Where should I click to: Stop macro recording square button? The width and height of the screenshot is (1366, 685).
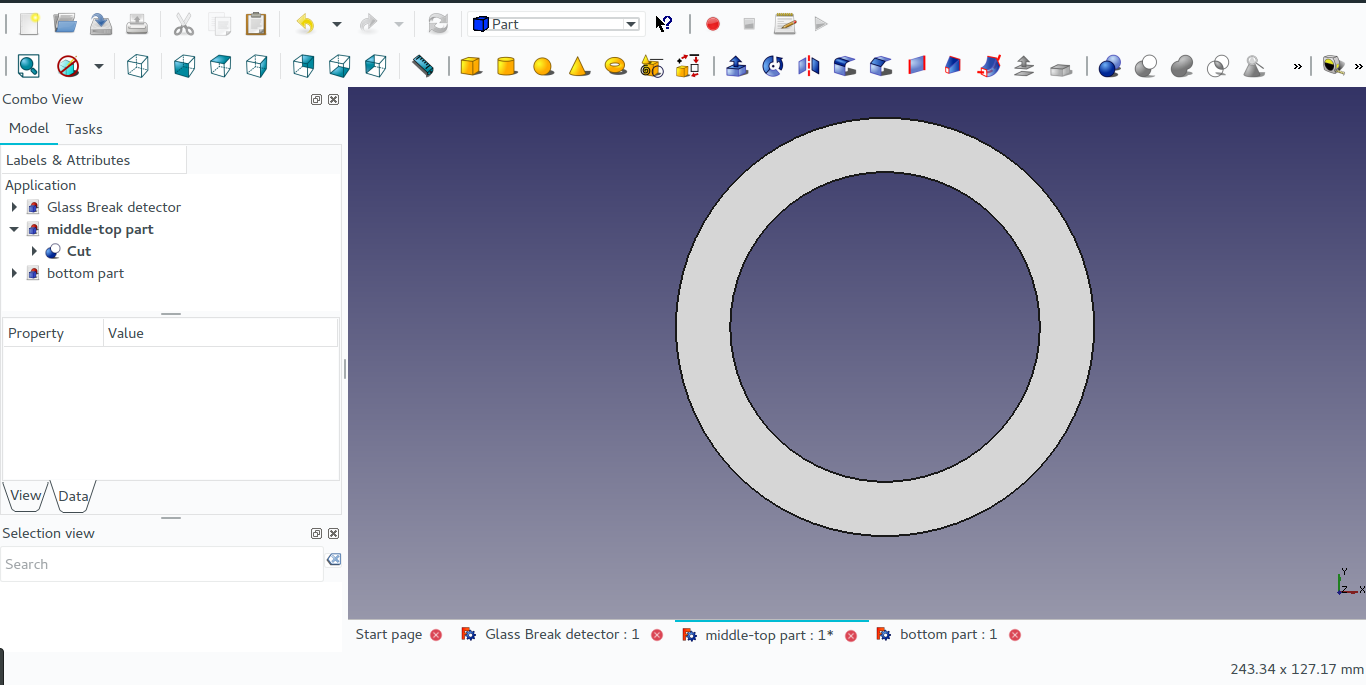point(749,24)
